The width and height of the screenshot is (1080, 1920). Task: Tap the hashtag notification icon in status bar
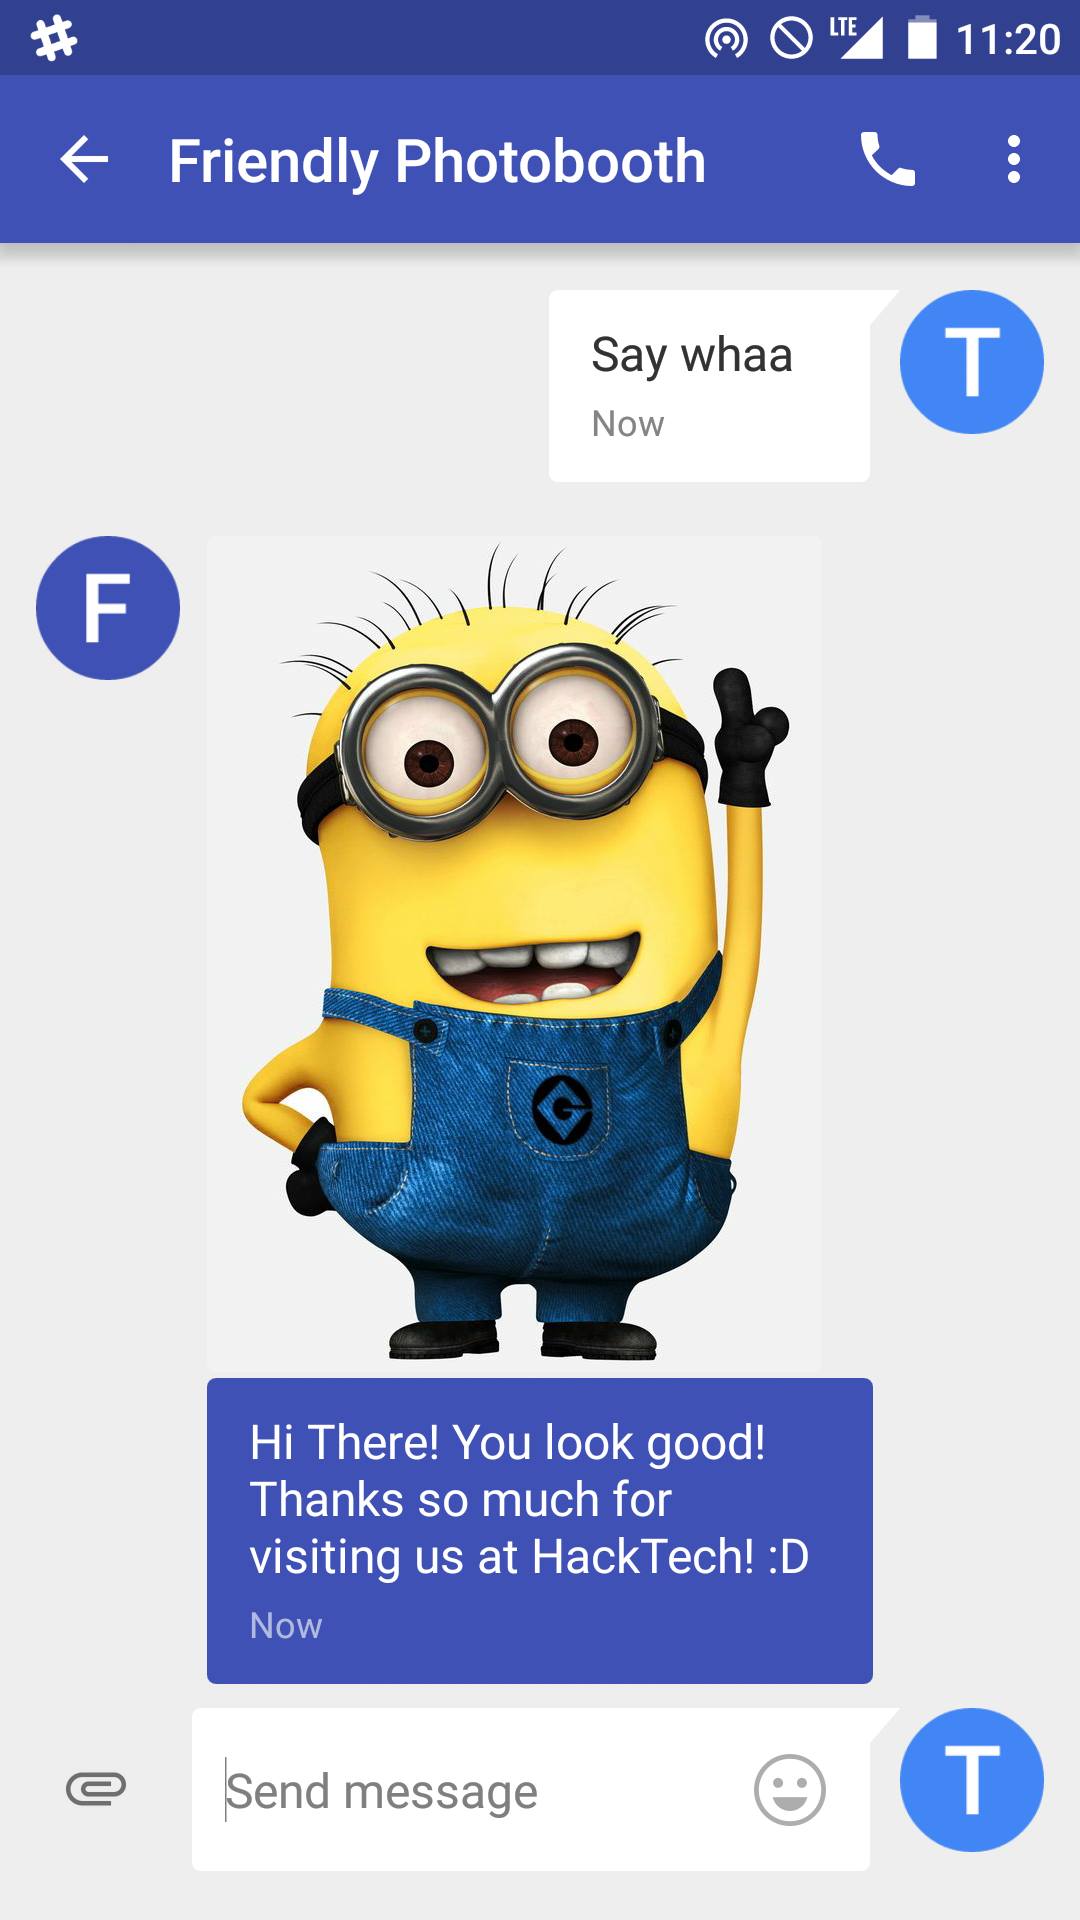tap(54, 38)
